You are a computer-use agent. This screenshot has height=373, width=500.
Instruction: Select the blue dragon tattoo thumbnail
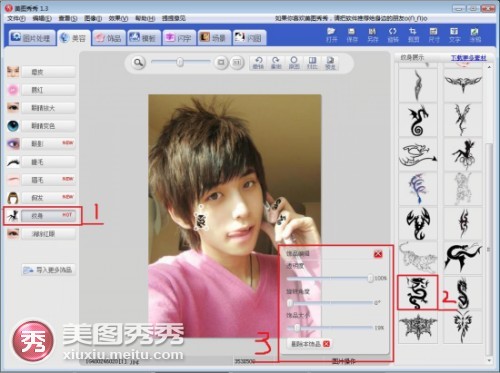[418, 189]
